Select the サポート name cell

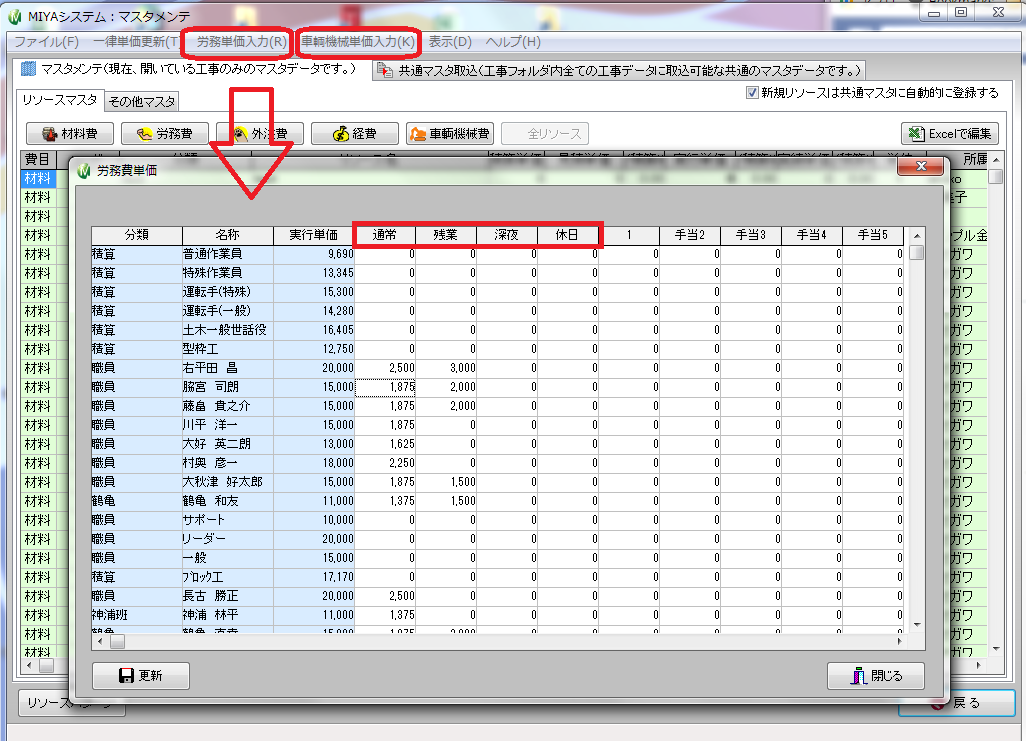tap(228, 520)
